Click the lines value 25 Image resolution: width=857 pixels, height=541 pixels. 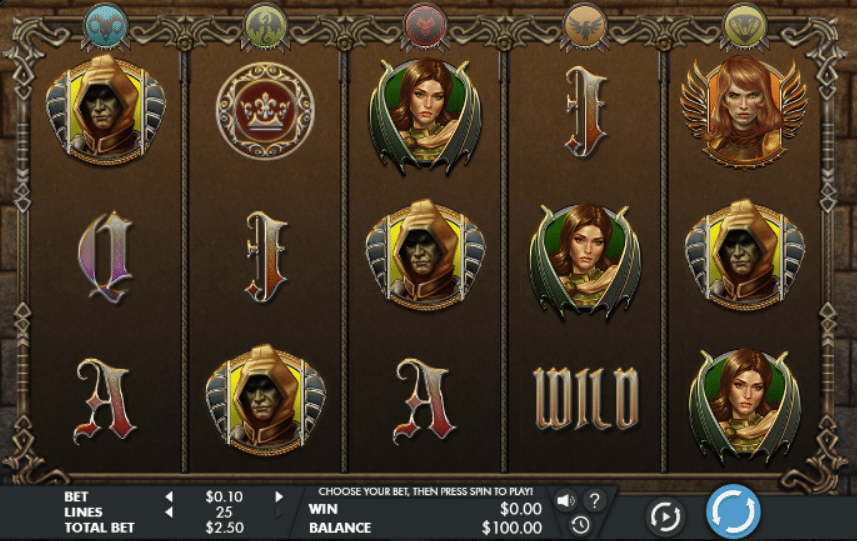click(x=224, y=513)
